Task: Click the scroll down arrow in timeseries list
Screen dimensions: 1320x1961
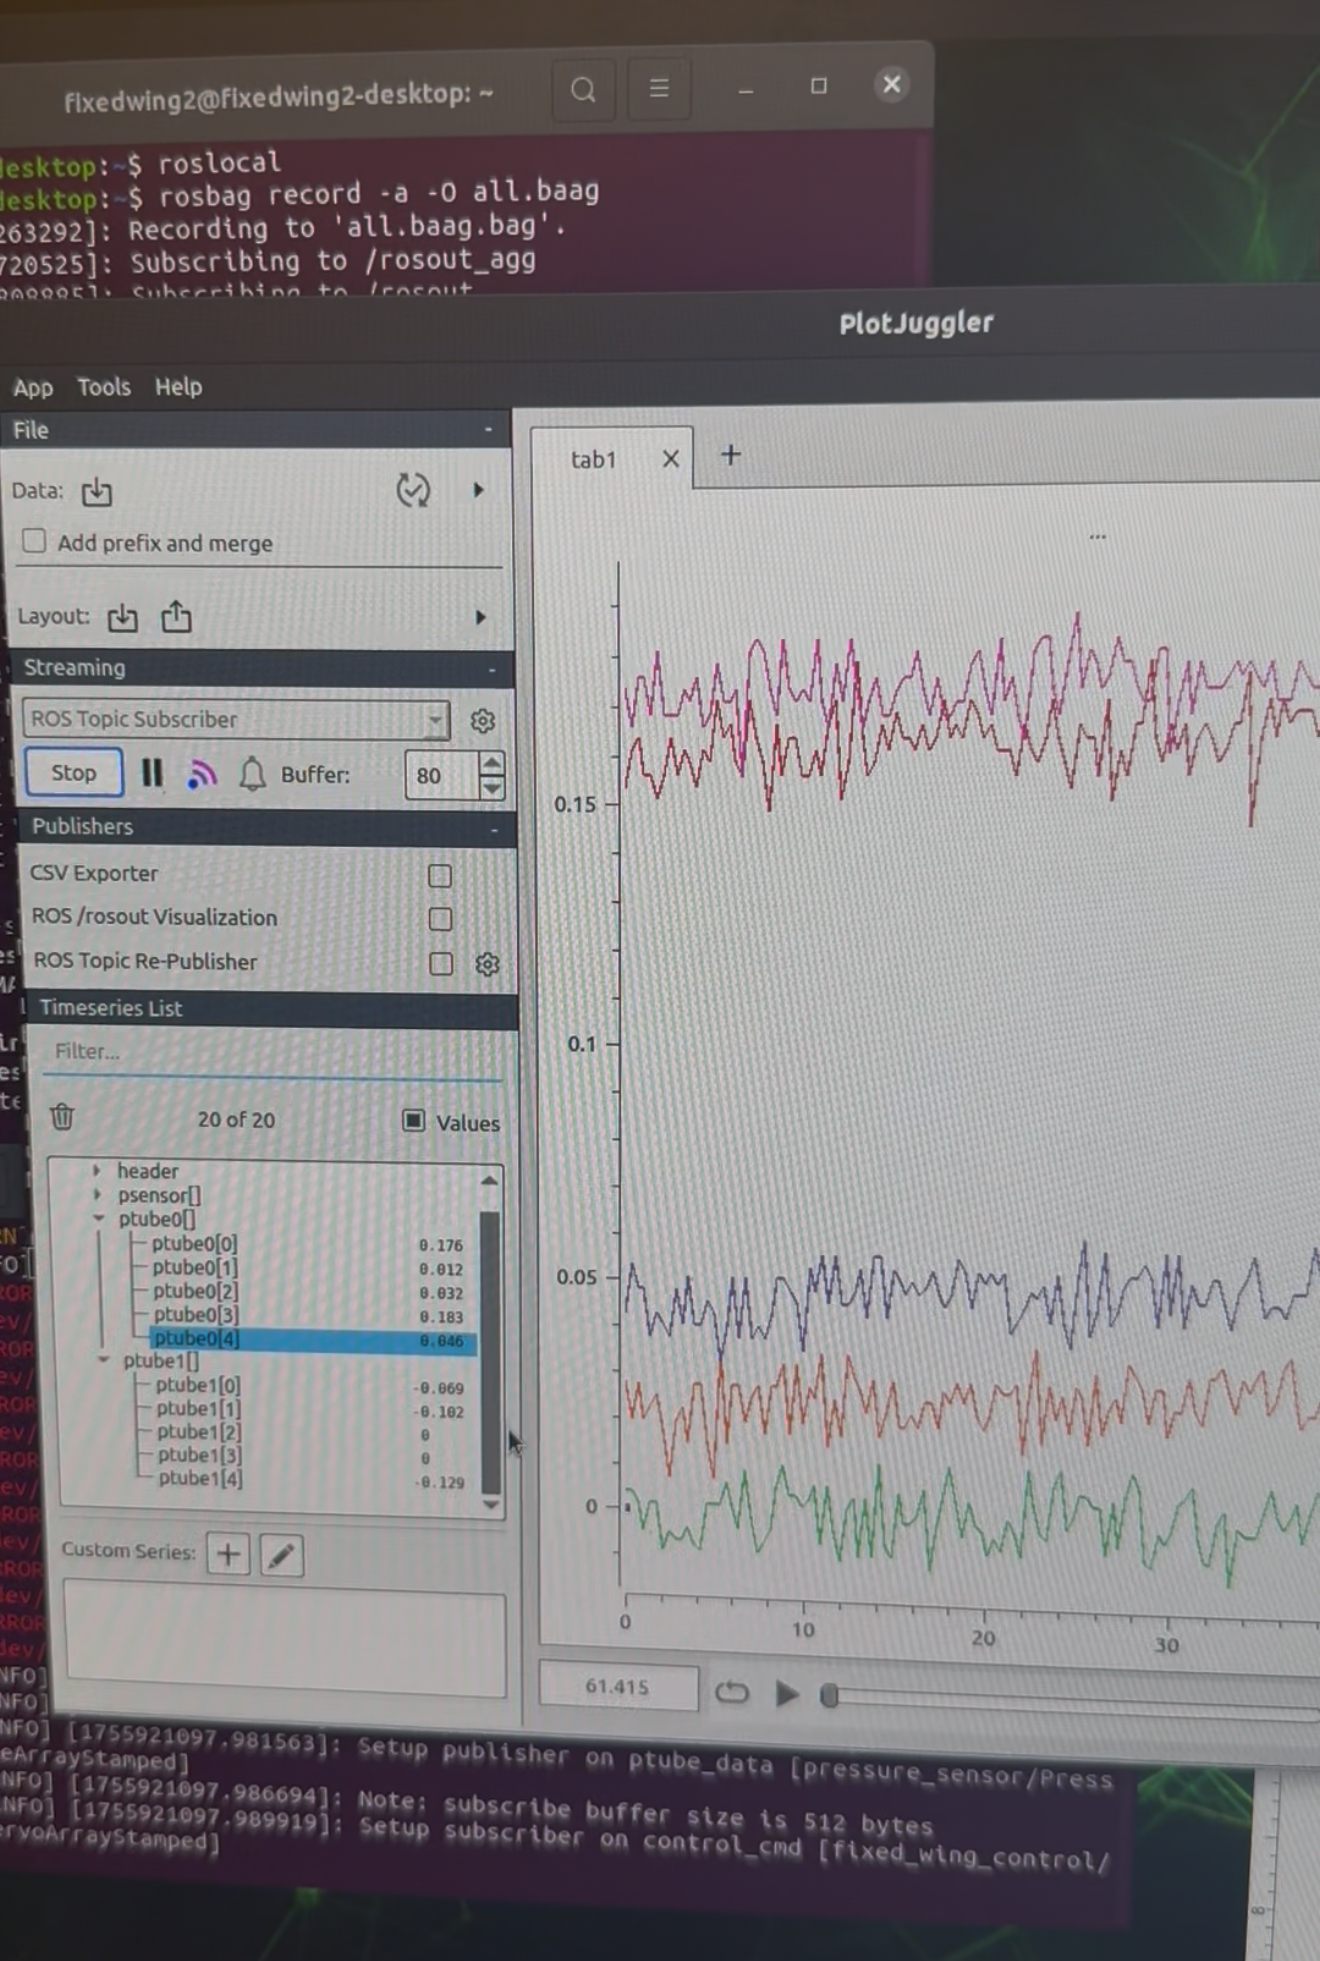Action: pos(490,1503)
